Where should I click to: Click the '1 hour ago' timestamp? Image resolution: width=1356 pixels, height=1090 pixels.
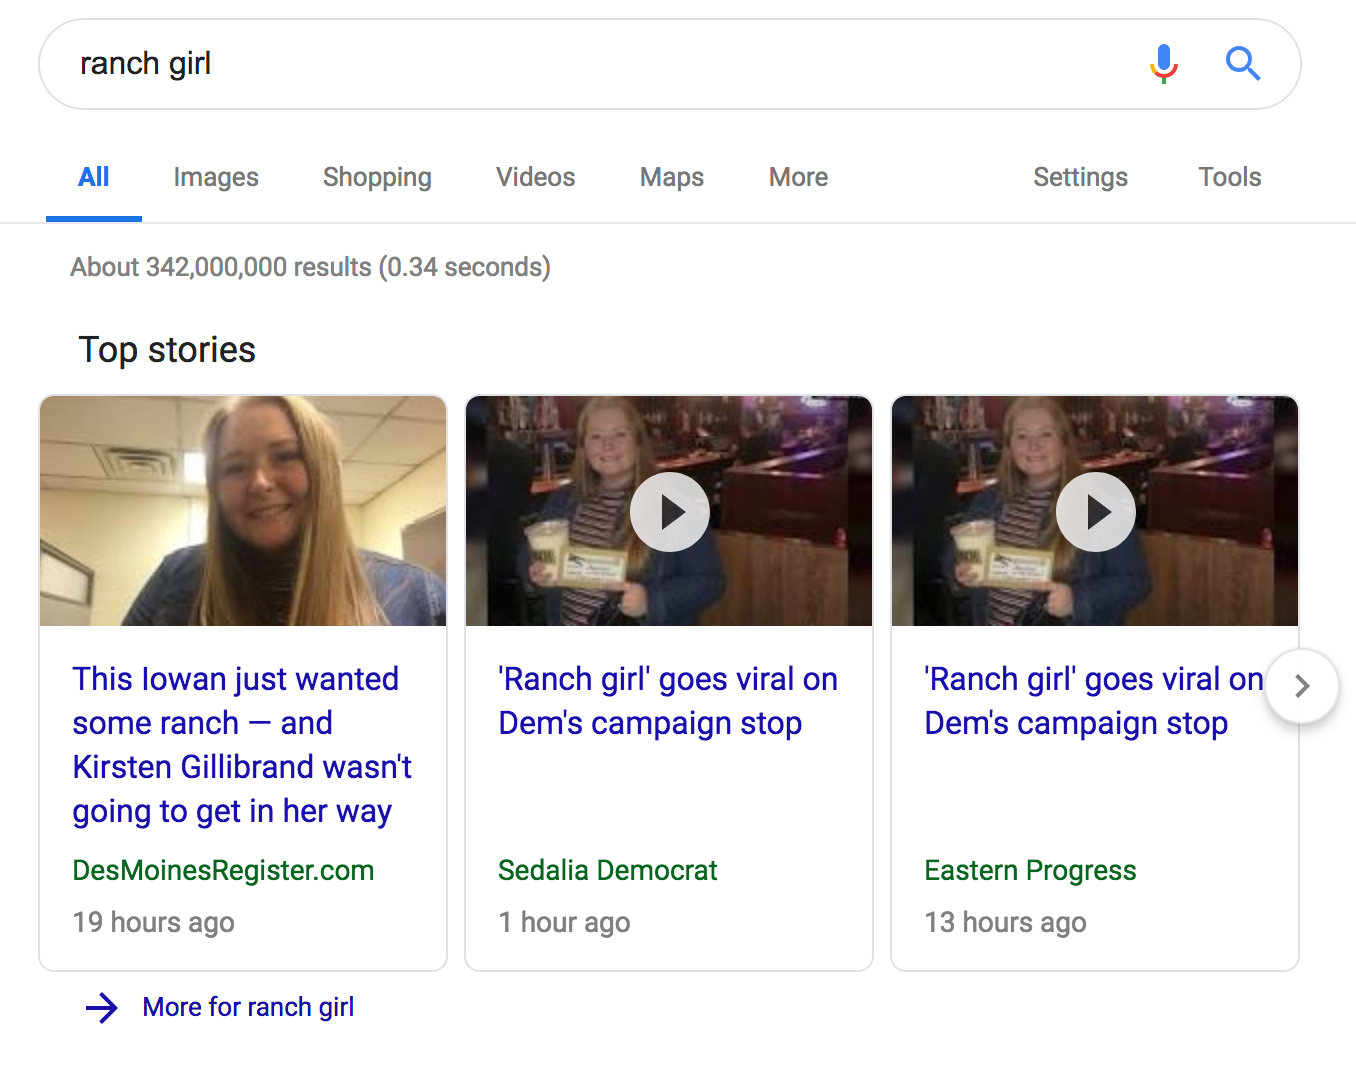[564, 923]
